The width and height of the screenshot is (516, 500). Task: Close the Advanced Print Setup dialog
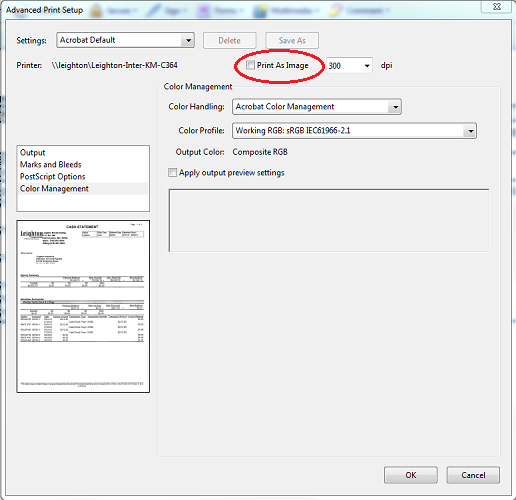tap(497, 6)
